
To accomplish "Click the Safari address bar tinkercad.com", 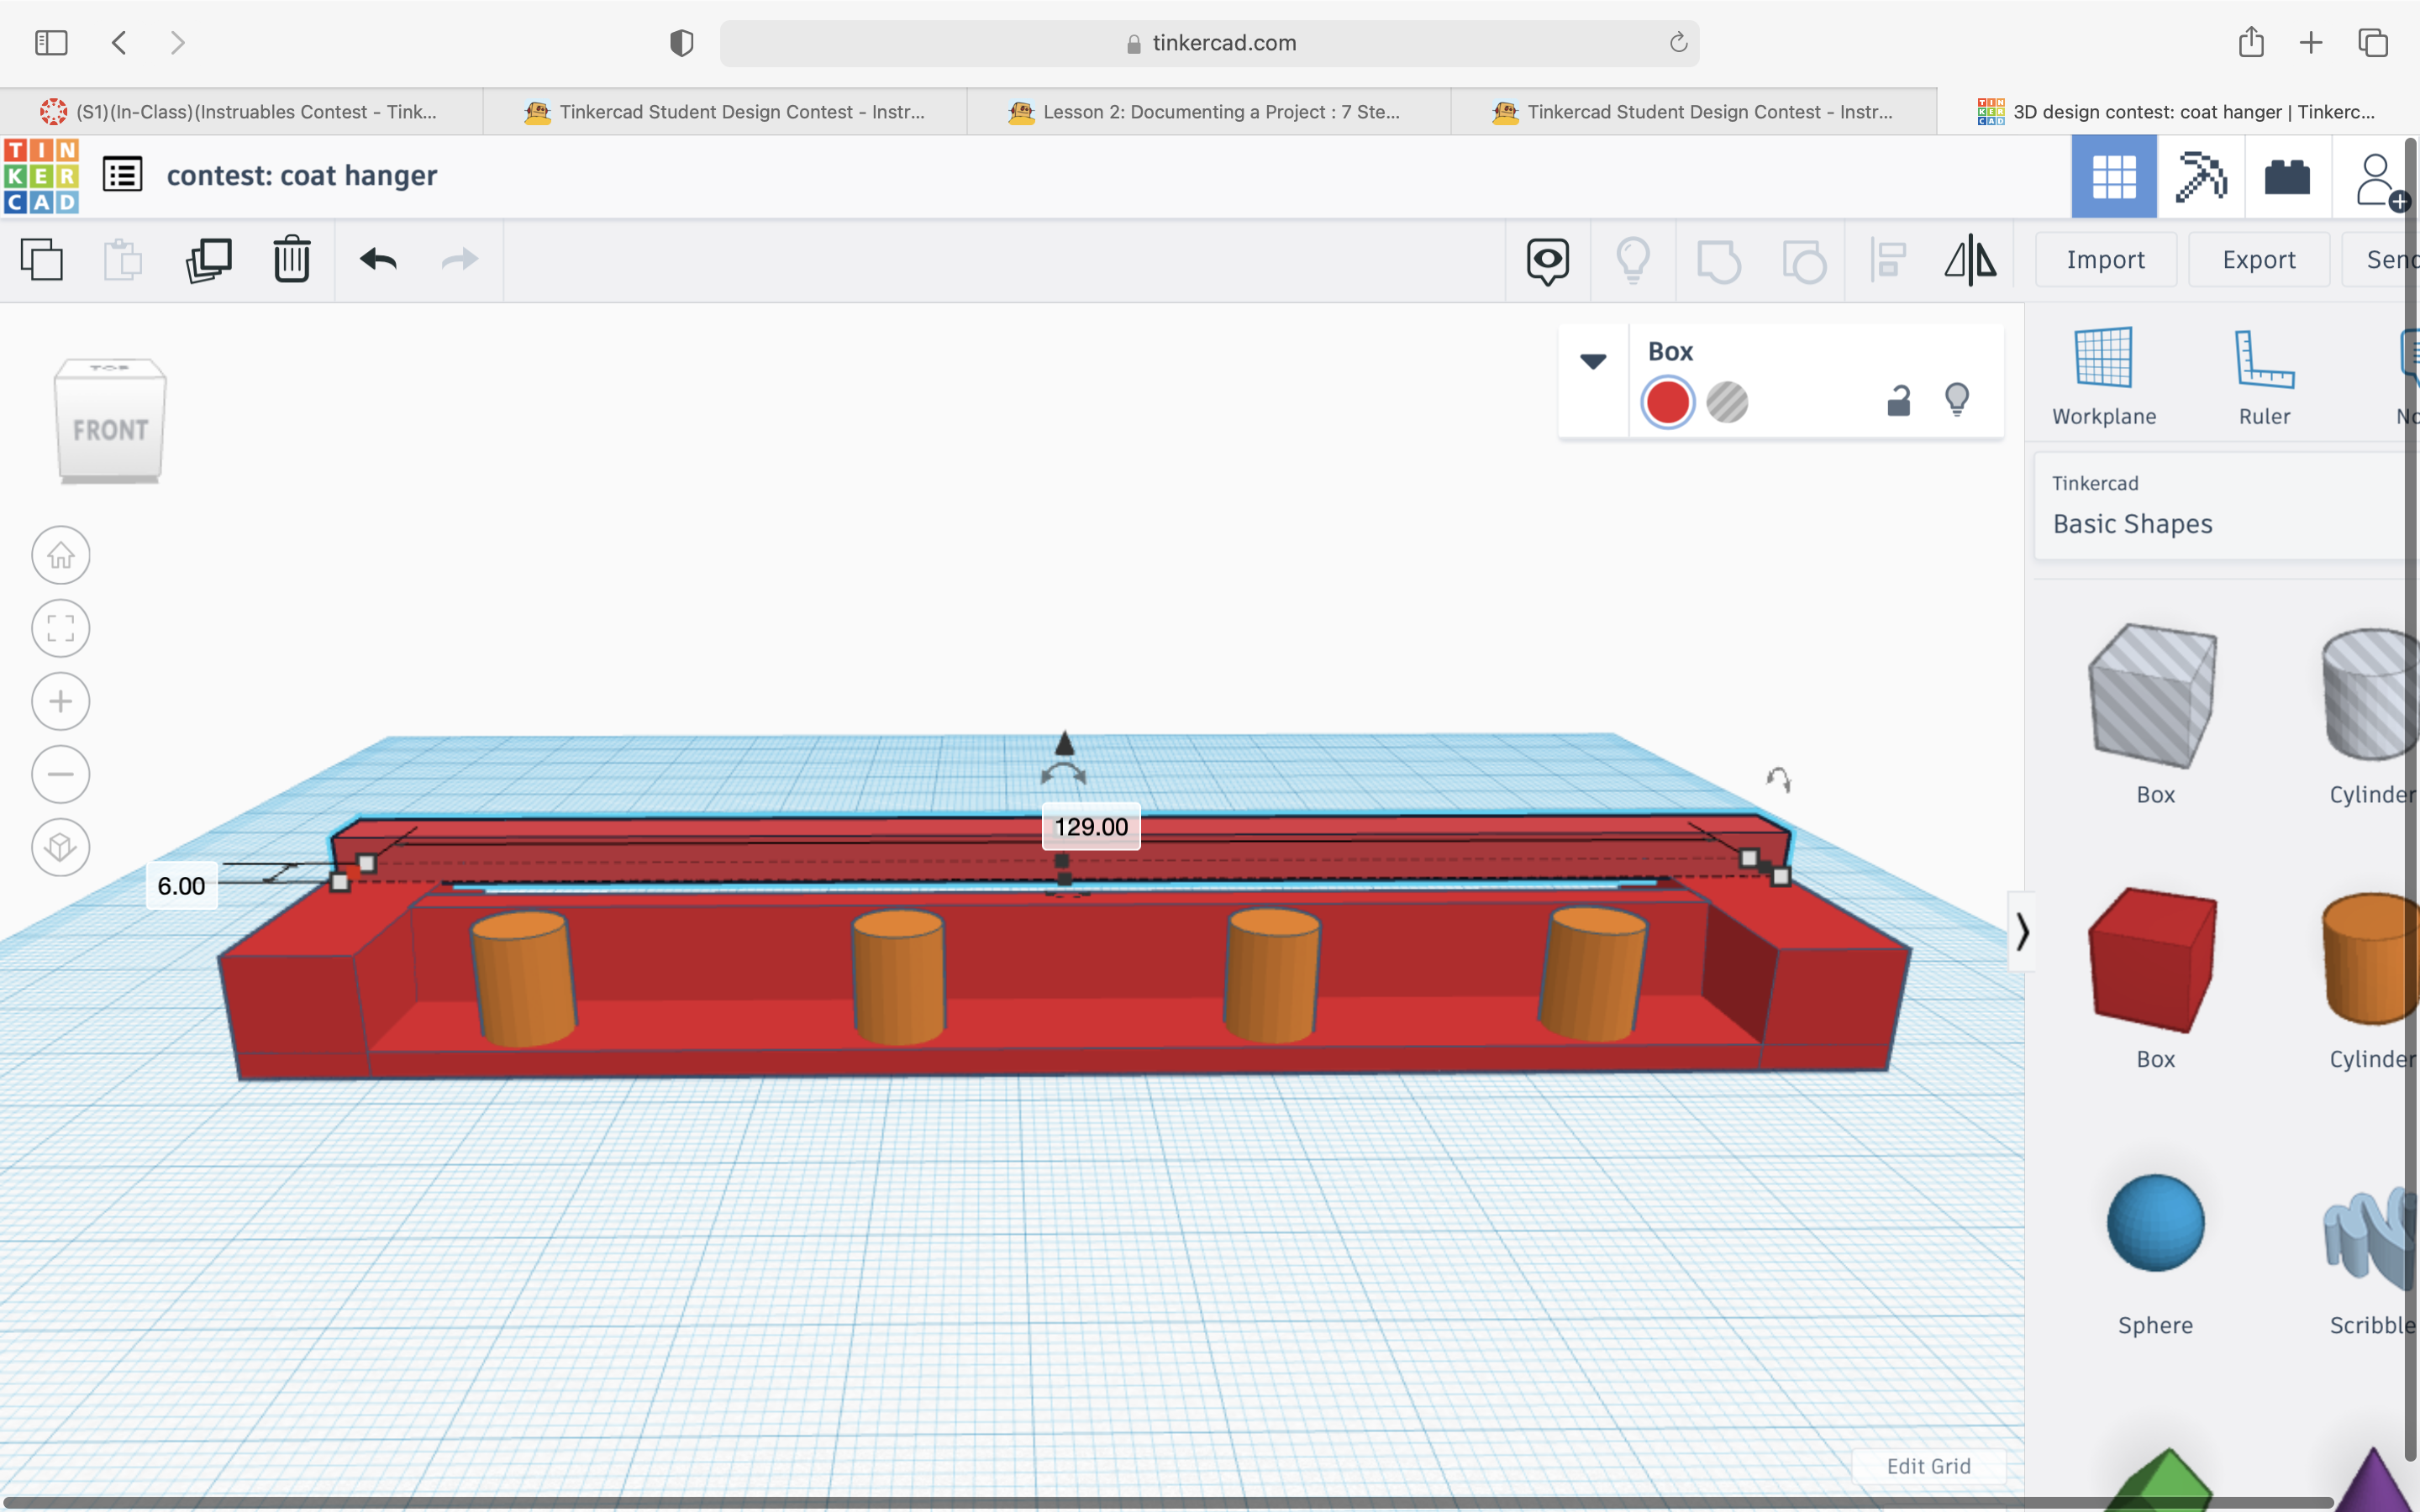I will pos(1209,43).
